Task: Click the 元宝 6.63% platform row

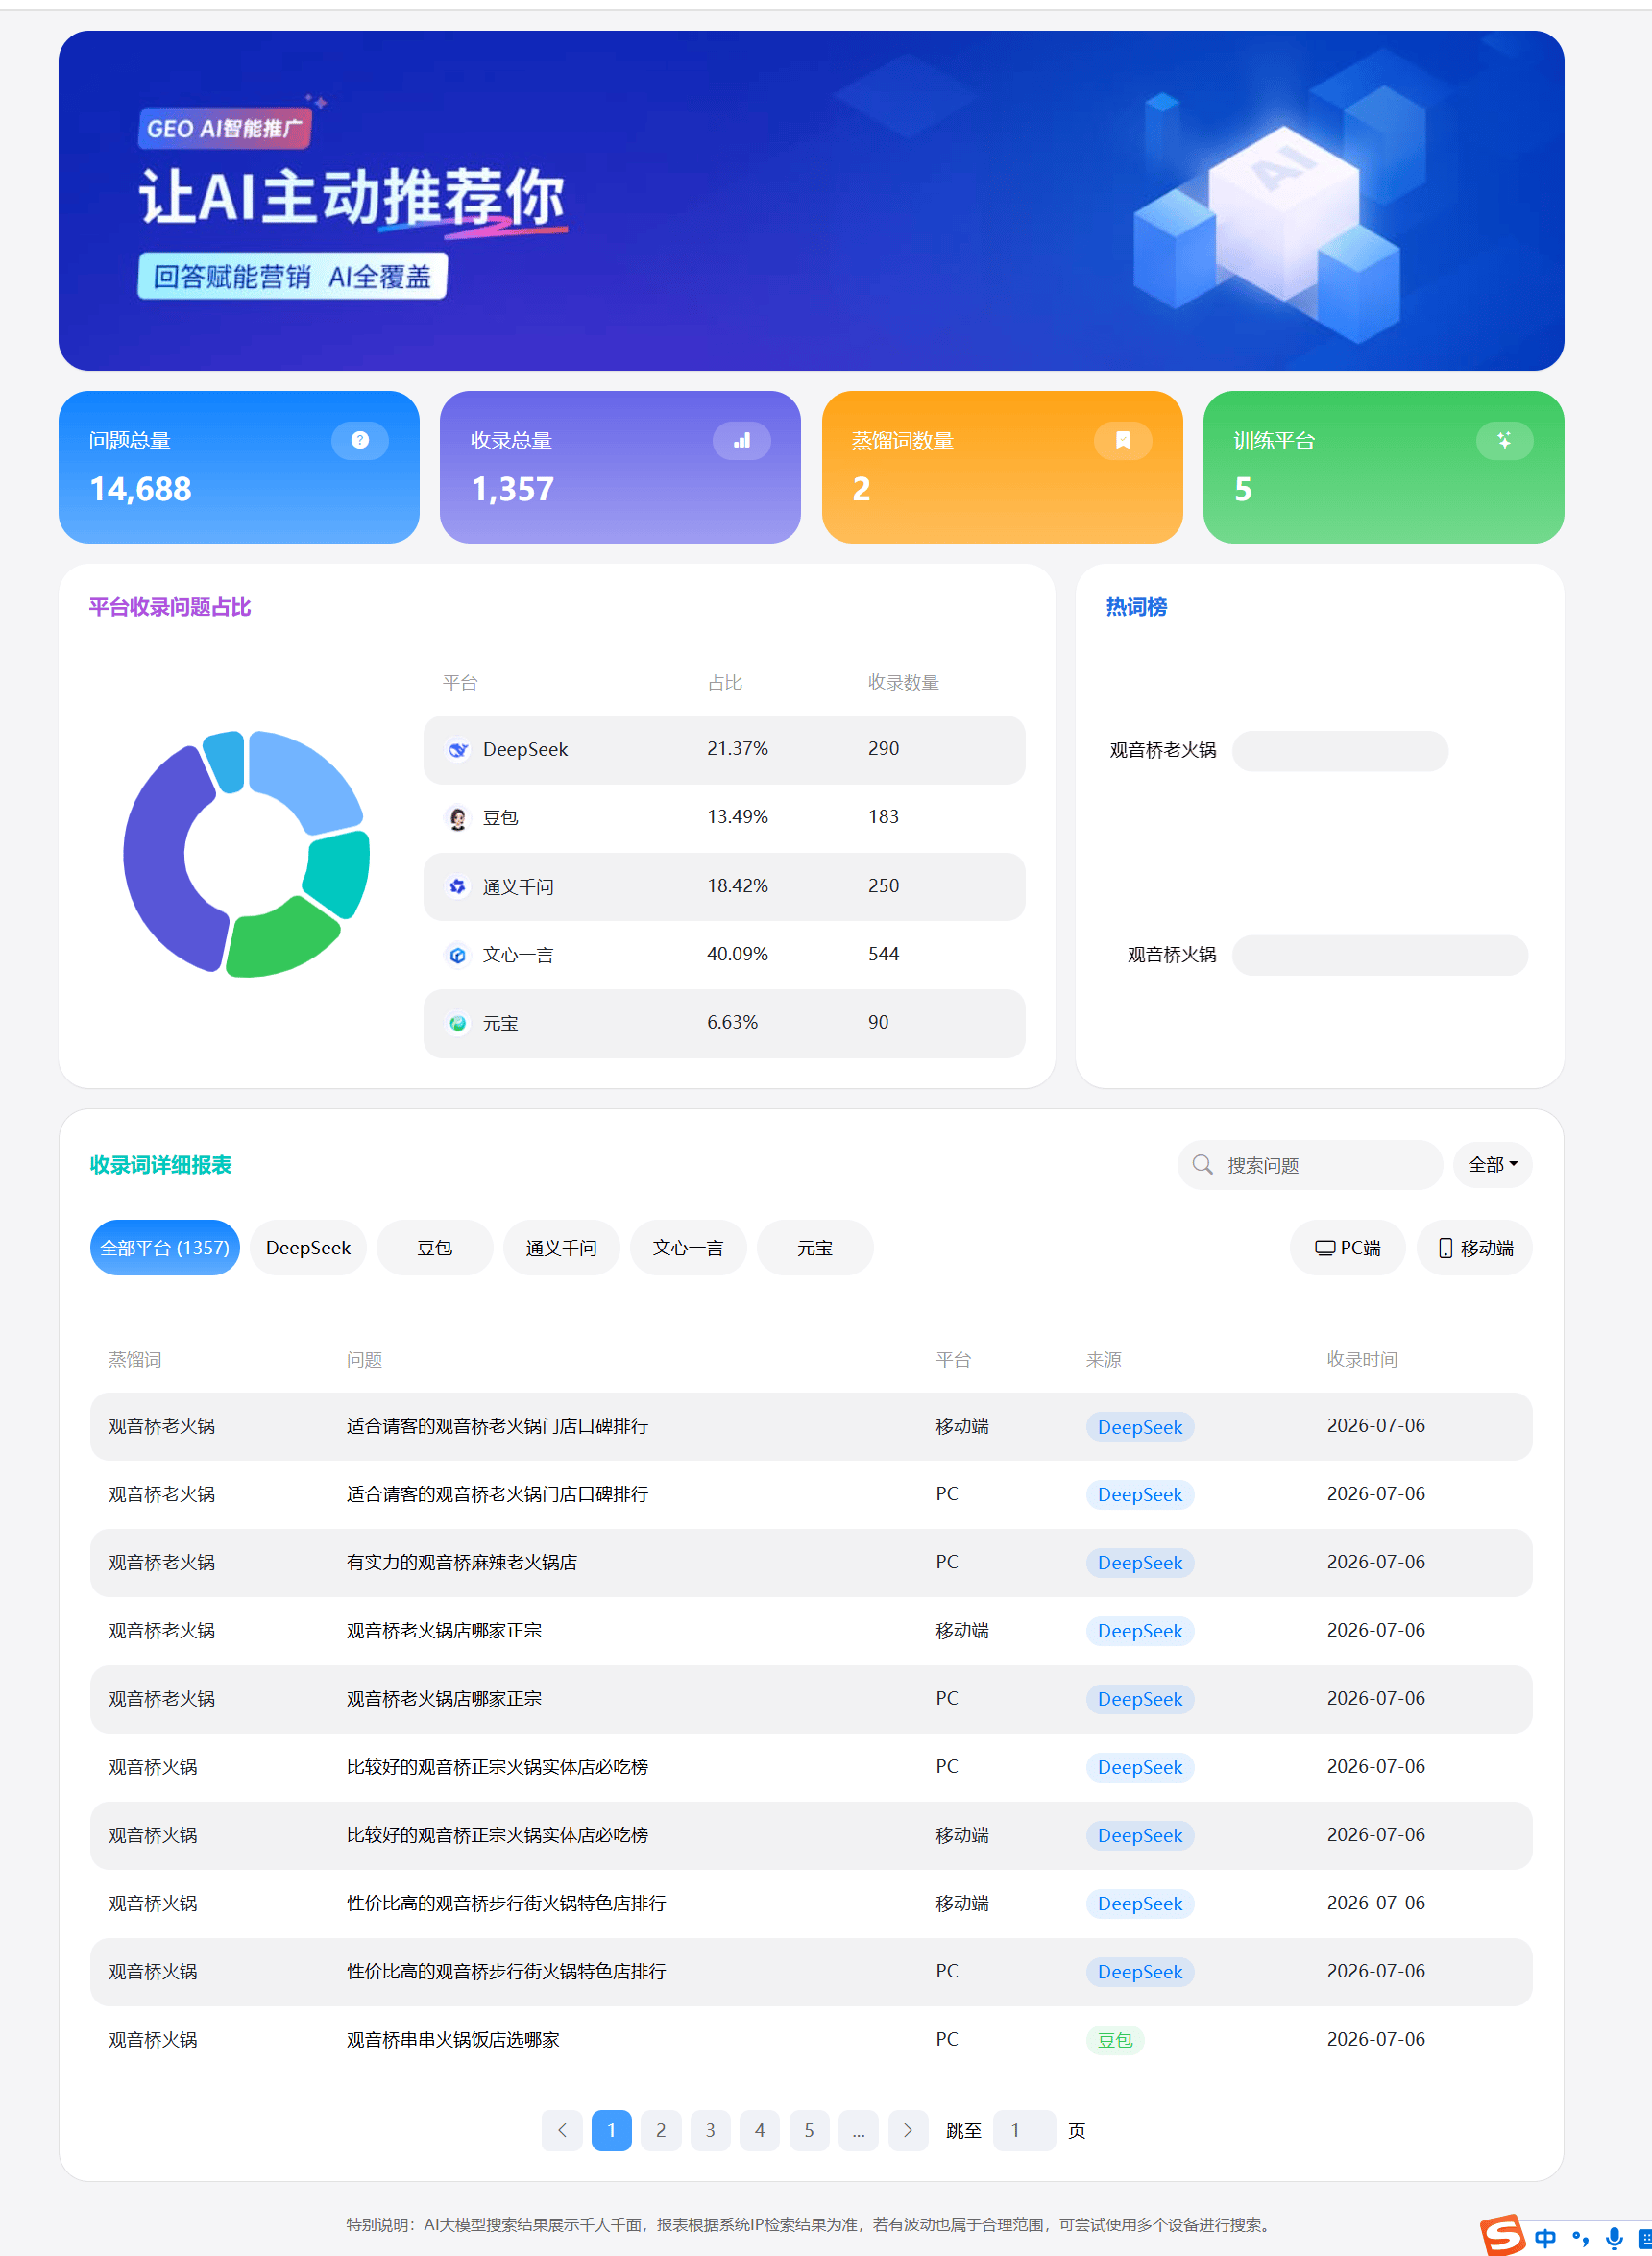Action: click(x=724, y=1023)
